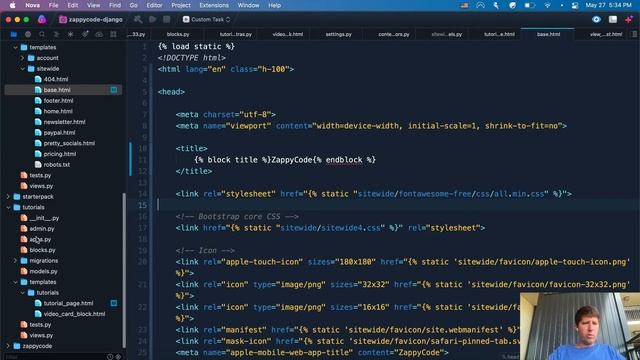
Task: Click the webcam video thumbnail
Action: coord(580,326)
